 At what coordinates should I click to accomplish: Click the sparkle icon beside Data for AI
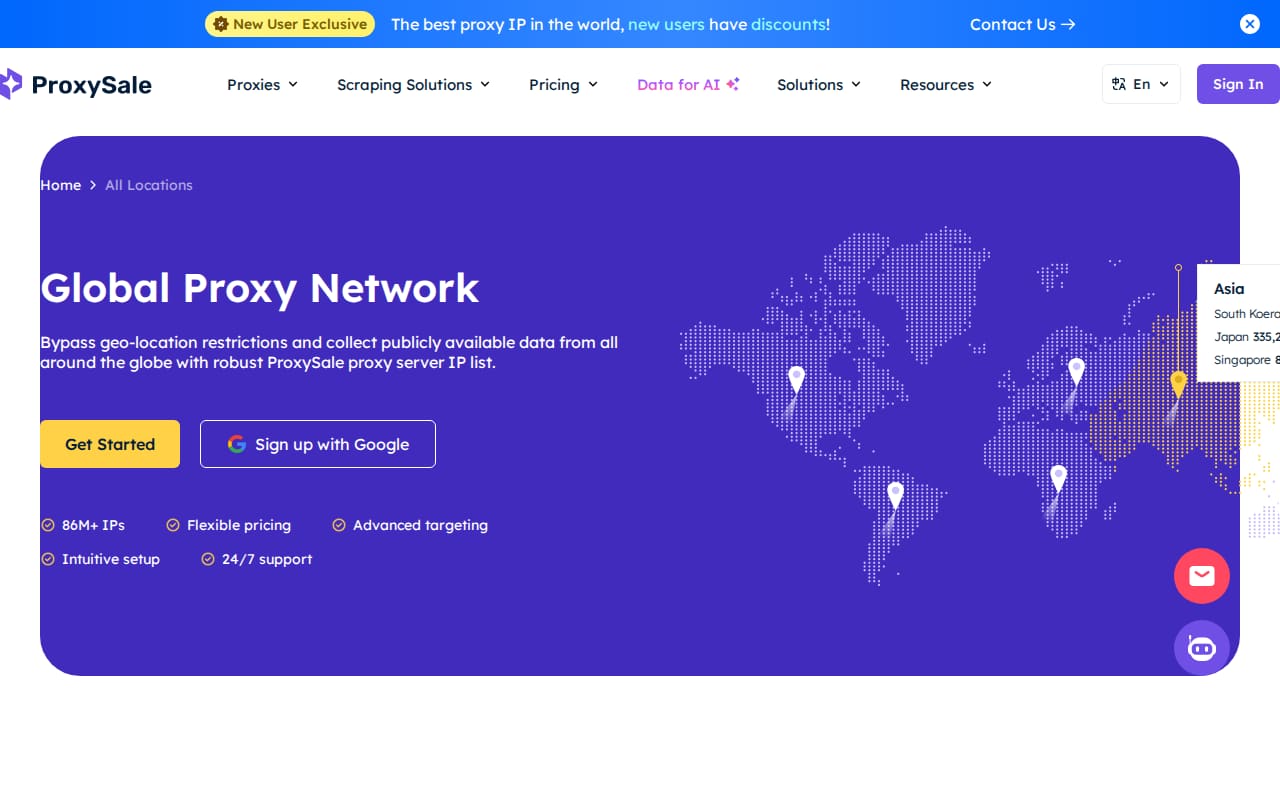point(733,84)
